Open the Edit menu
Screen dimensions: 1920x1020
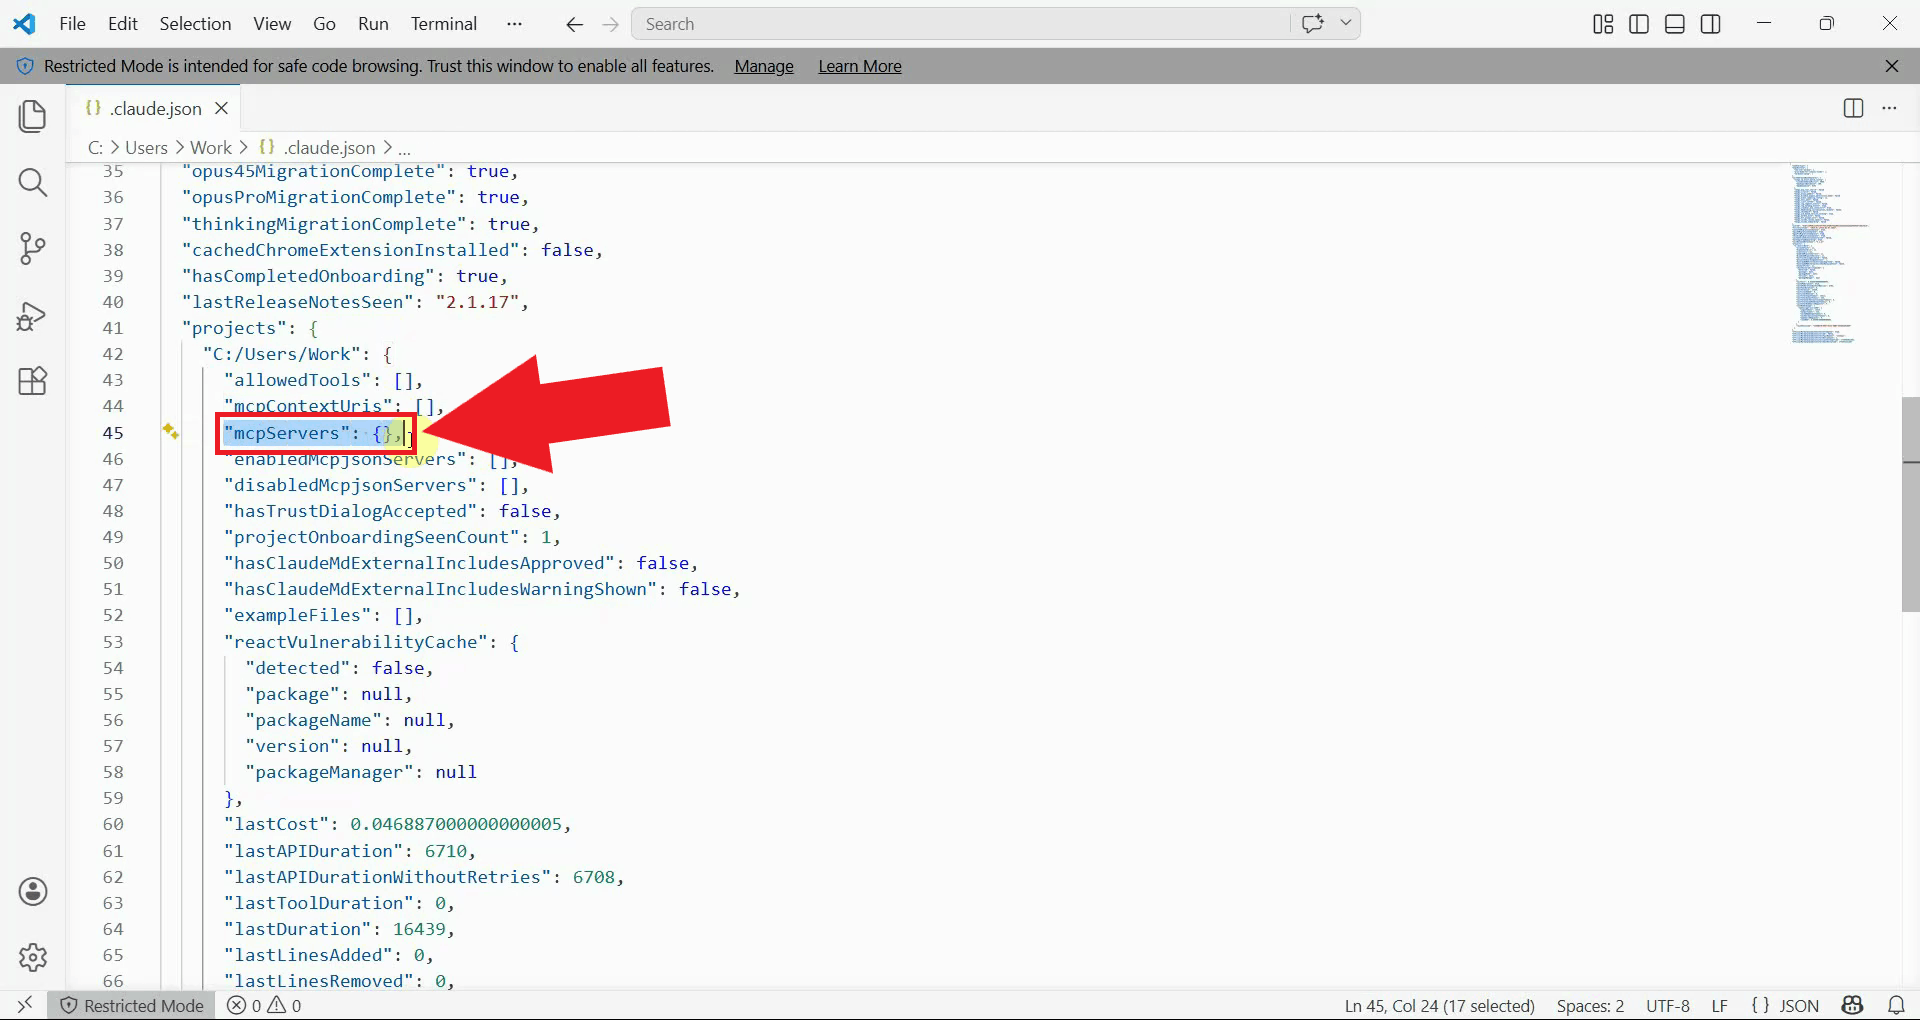[x=123, y=24]
